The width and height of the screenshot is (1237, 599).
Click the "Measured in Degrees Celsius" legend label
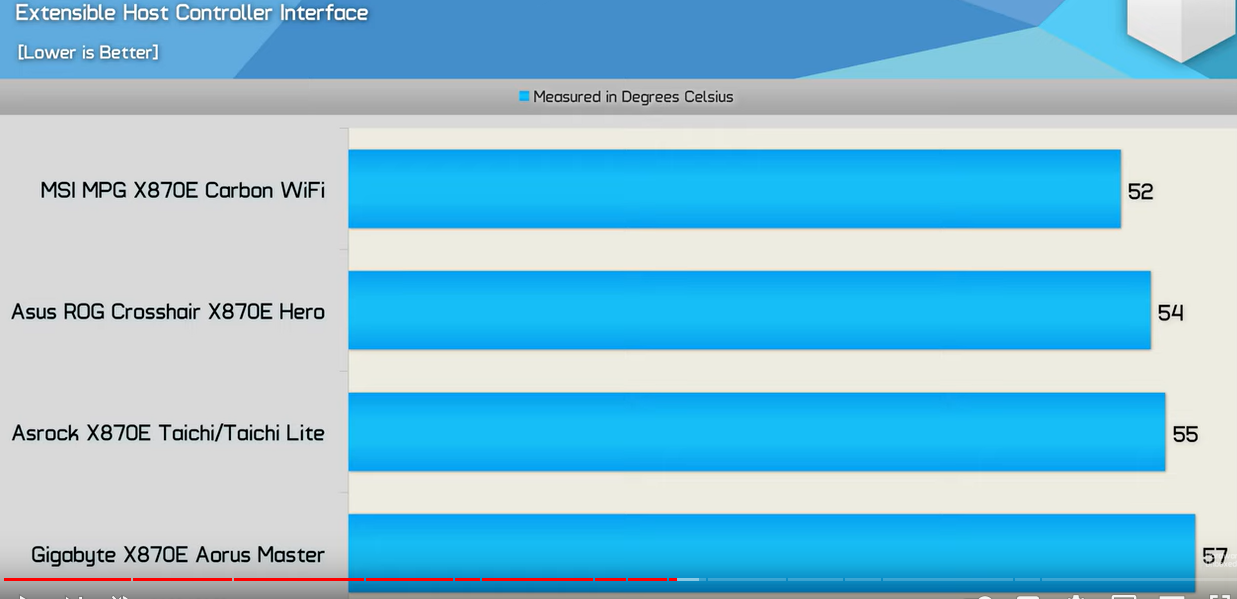[633, 97]
